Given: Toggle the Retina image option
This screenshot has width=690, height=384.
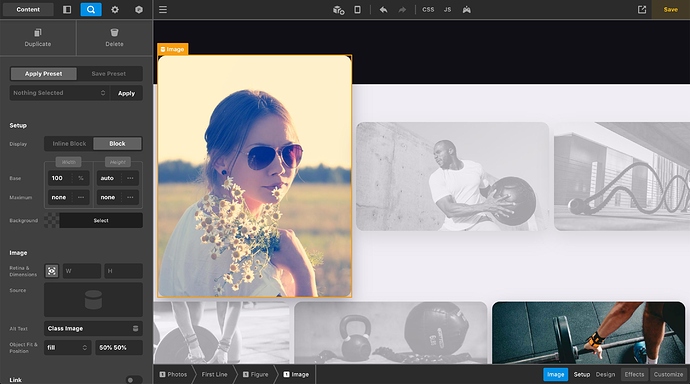Looking at the screenshot, I should (x=51, y=271).
